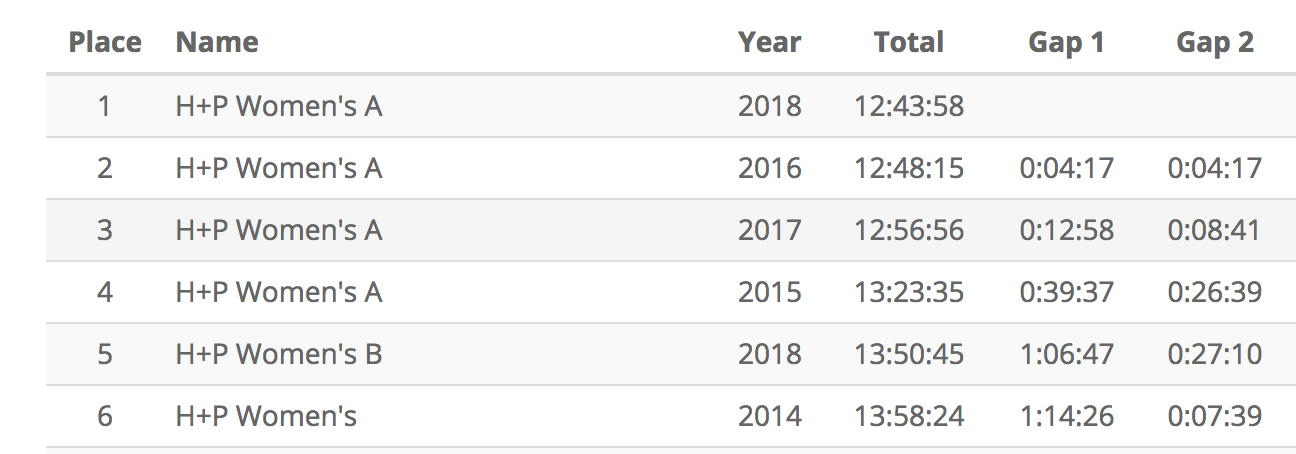Image resolution: width=1296 pixels, height=454 pixels.
Task: Click the 2014 year cell
Action: 769,416
